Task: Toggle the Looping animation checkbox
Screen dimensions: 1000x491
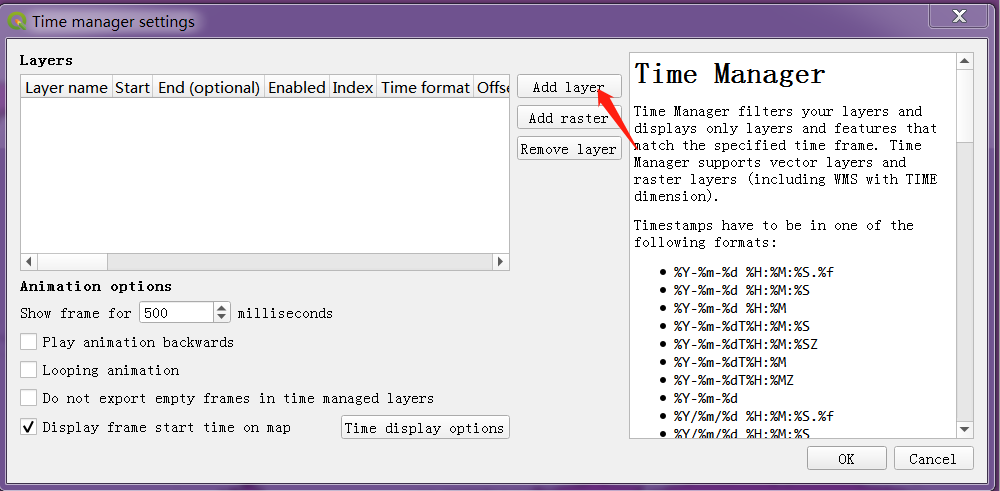Action: point(29,370)
